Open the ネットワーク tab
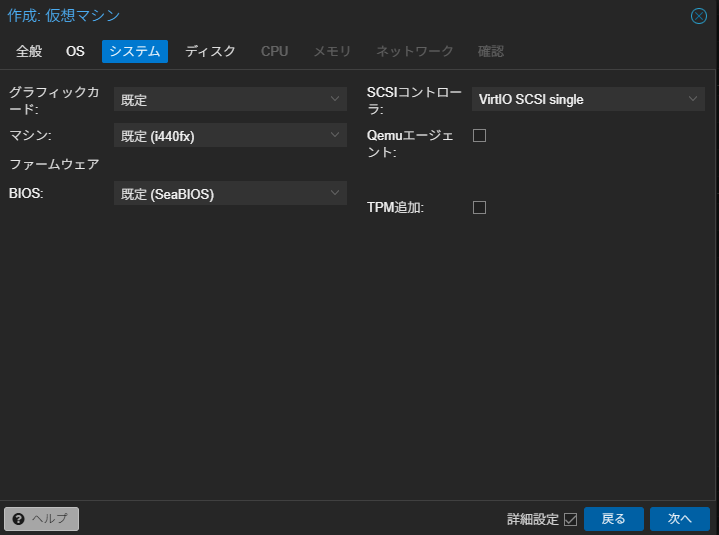This screenshot has height=535, width=719. click(x=414, y=51)
